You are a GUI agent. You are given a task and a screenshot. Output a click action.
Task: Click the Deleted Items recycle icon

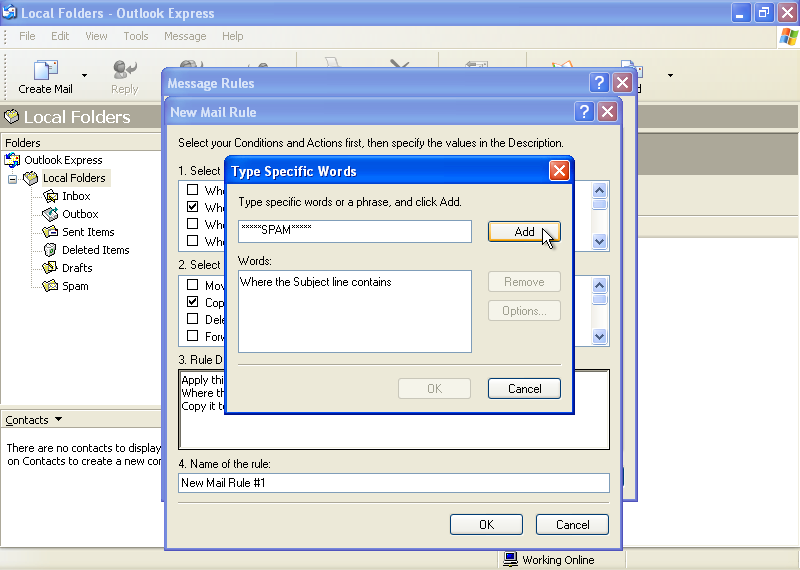50,250
